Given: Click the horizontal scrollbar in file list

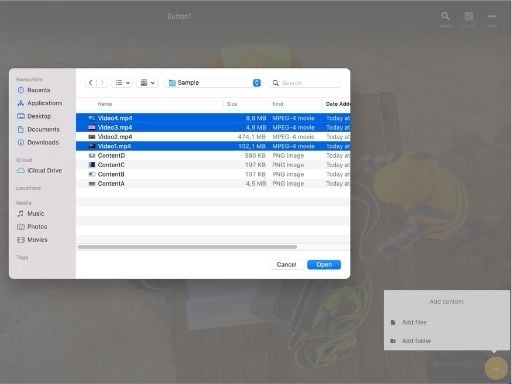Looking at the screenshot, I should click(x=187, y=247).
